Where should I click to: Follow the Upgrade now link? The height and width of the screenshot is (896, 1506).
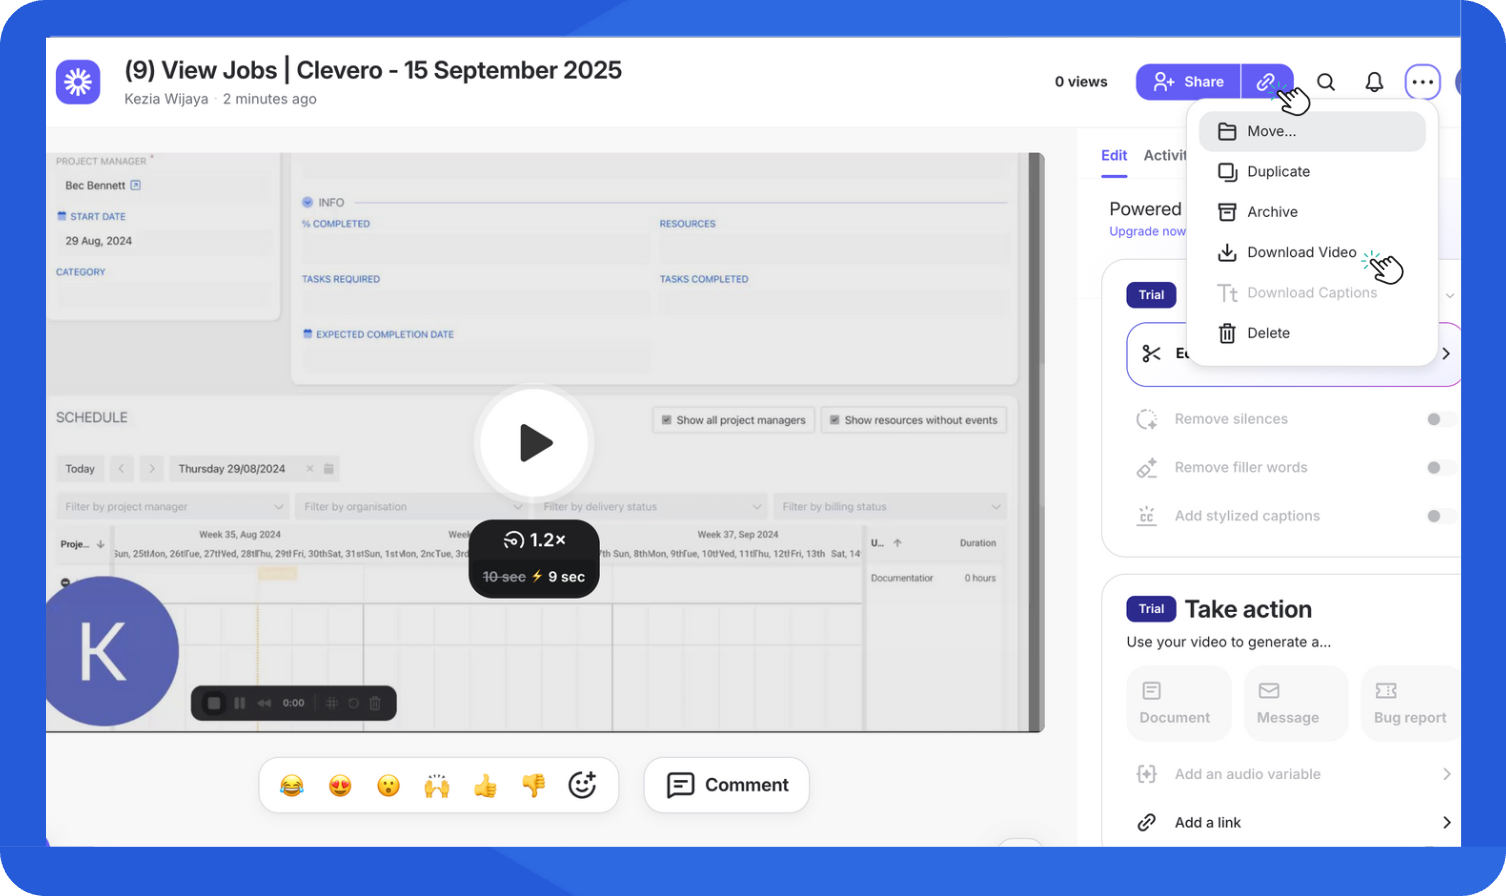pos(1147,231)
